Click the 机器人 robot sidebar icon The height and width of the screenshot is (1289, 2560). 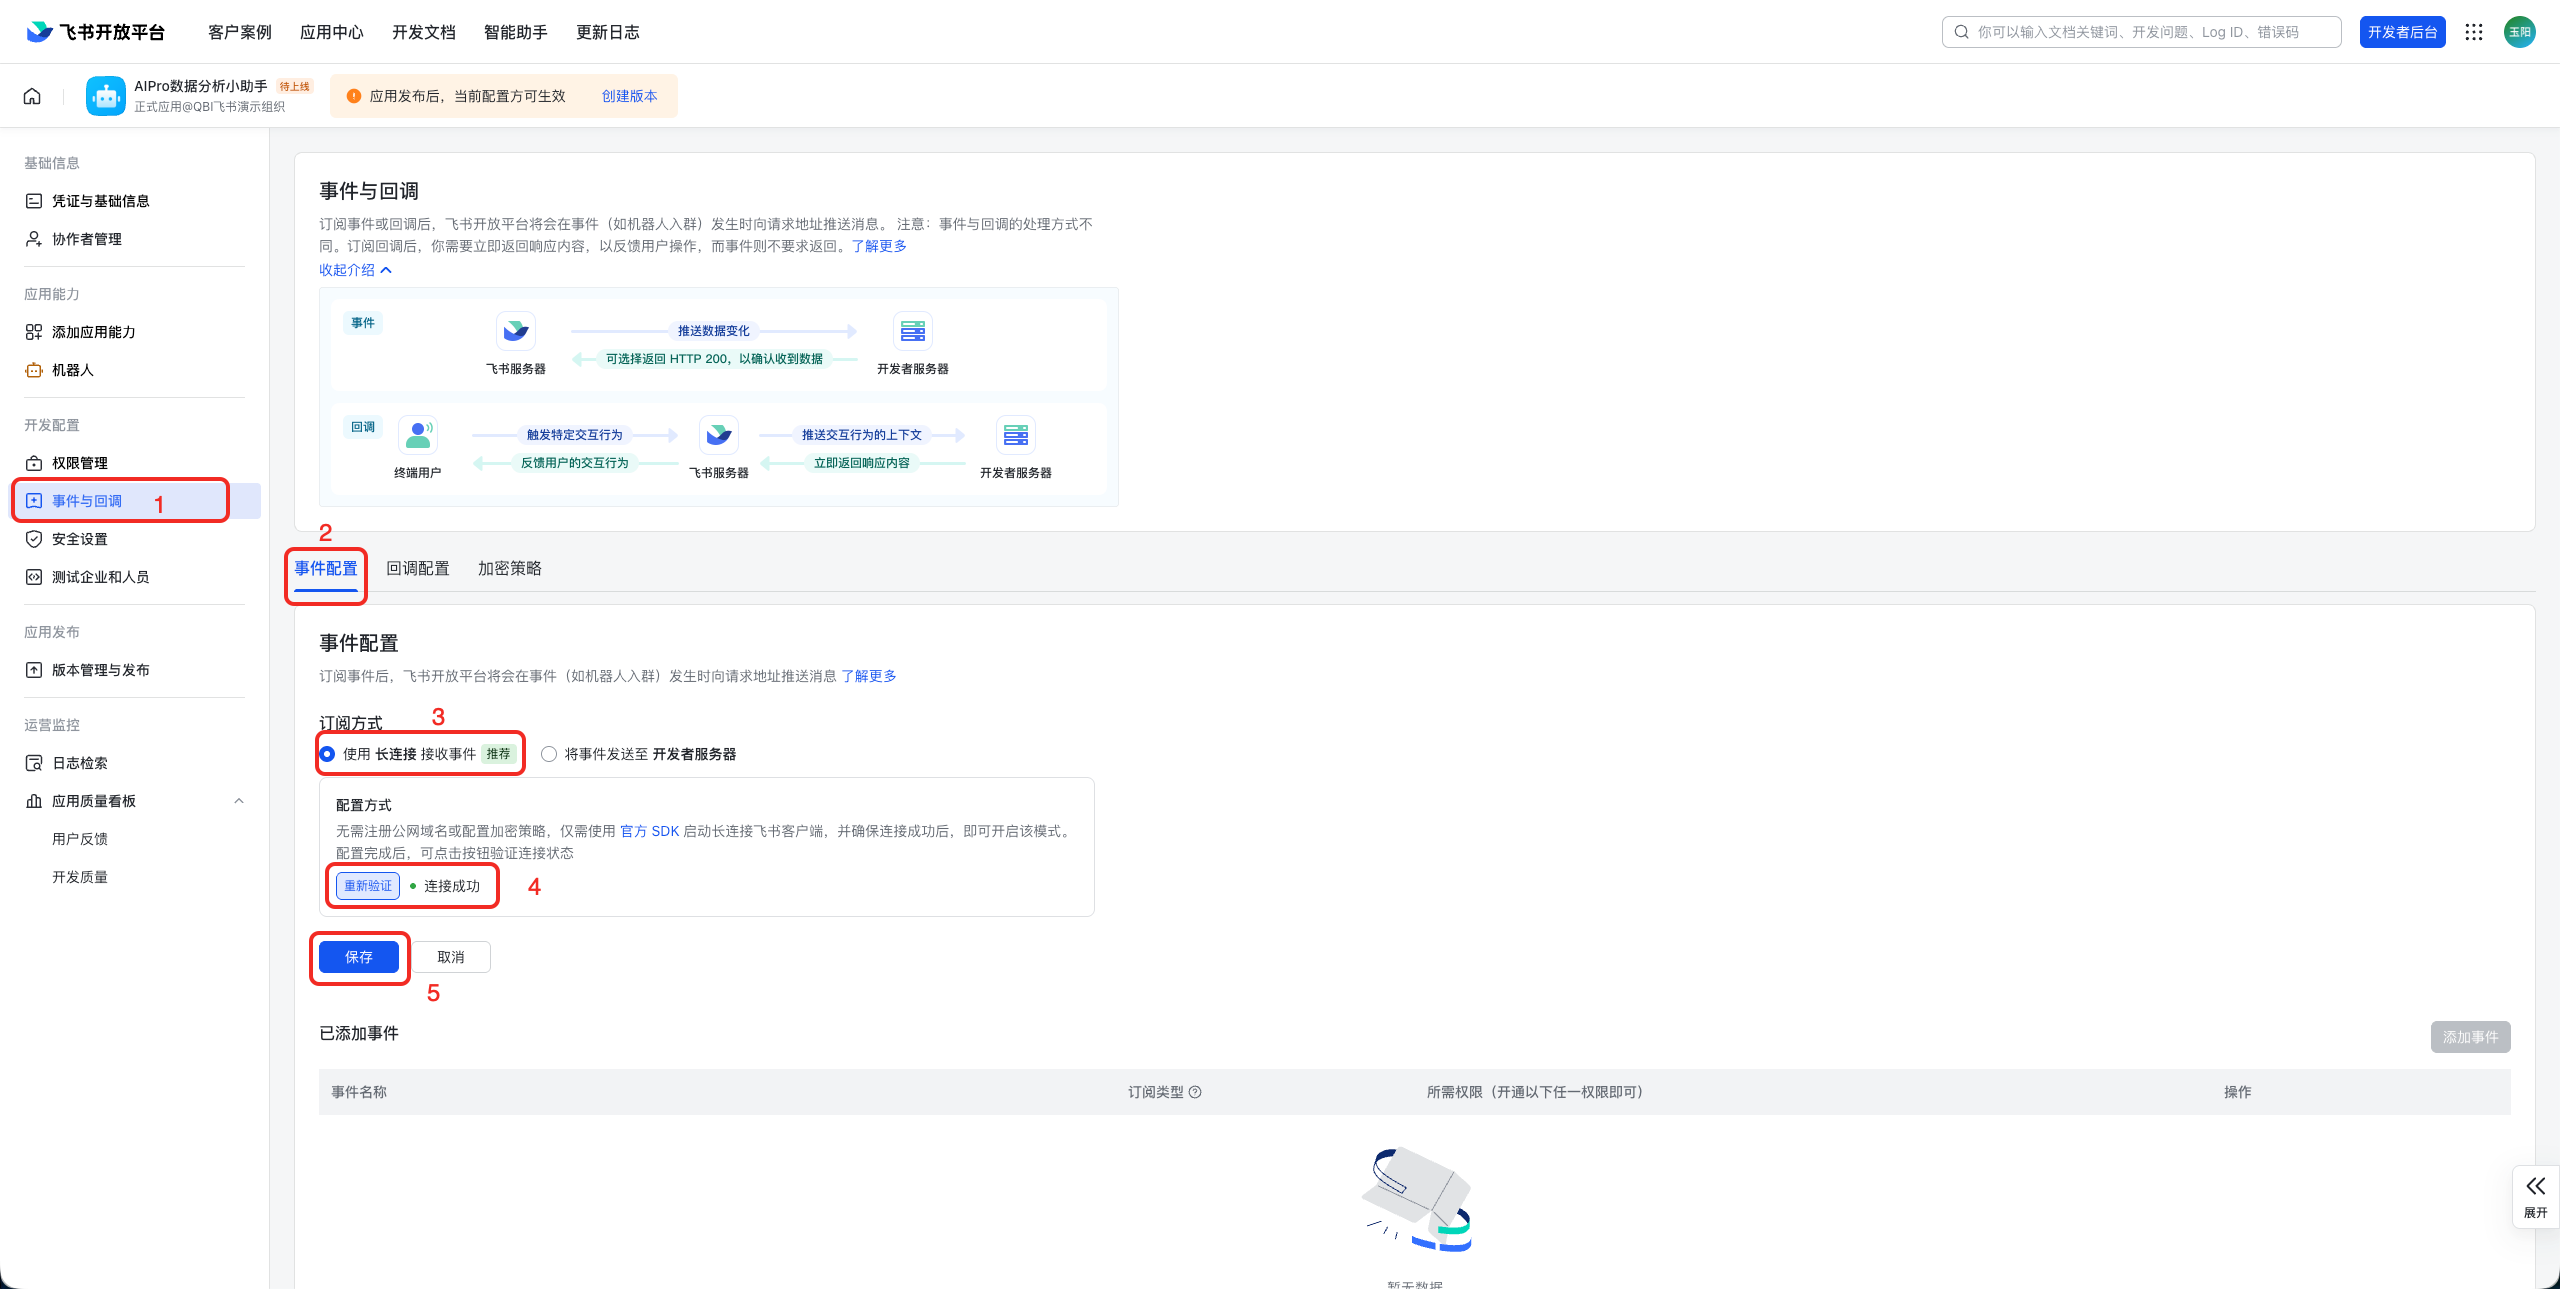pyautogui.click(x=34, y=370)
